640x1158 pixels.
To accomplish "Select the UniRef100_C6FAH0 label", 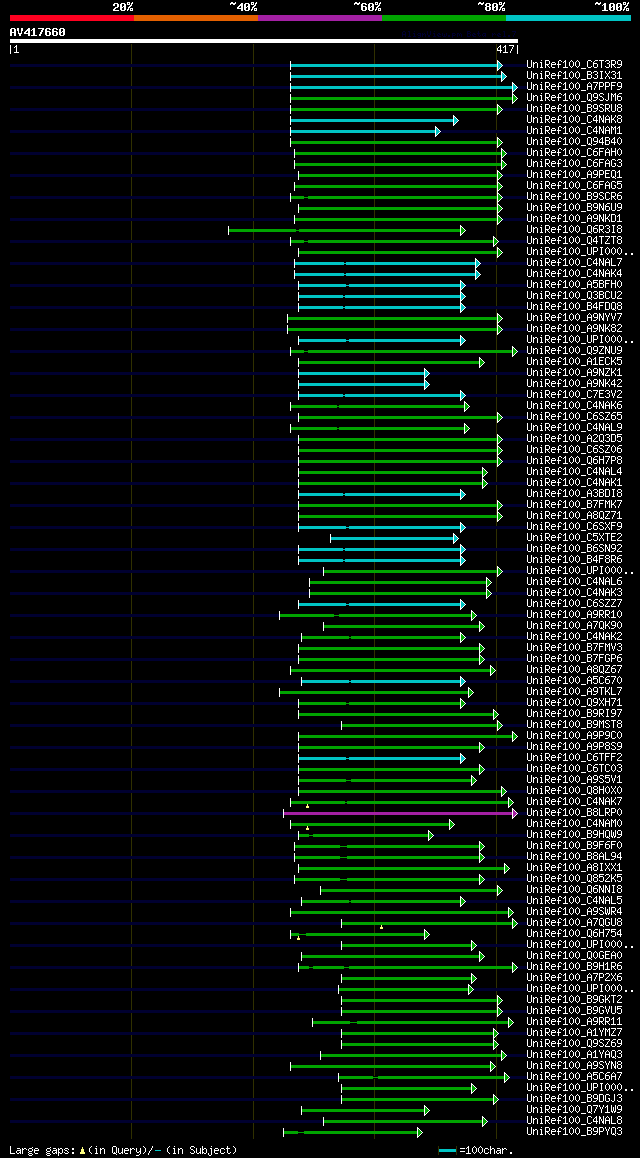I will (x=574, y=153).
